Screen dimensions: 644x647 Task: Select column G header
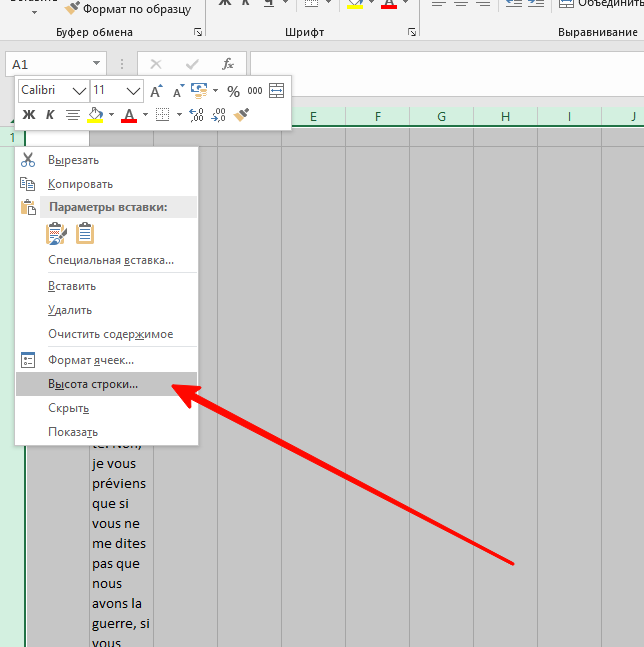(441, 117)
